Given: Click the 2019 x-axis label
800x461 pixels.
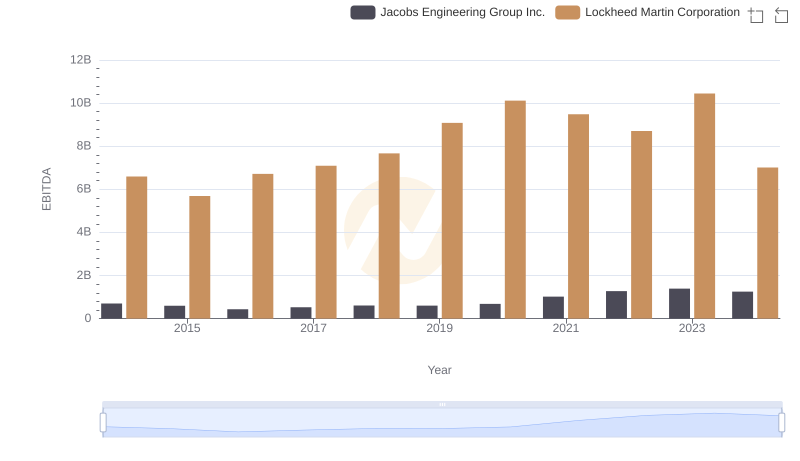Looking at the screenshot, I should pyautogui.click(x=439, y=328).
